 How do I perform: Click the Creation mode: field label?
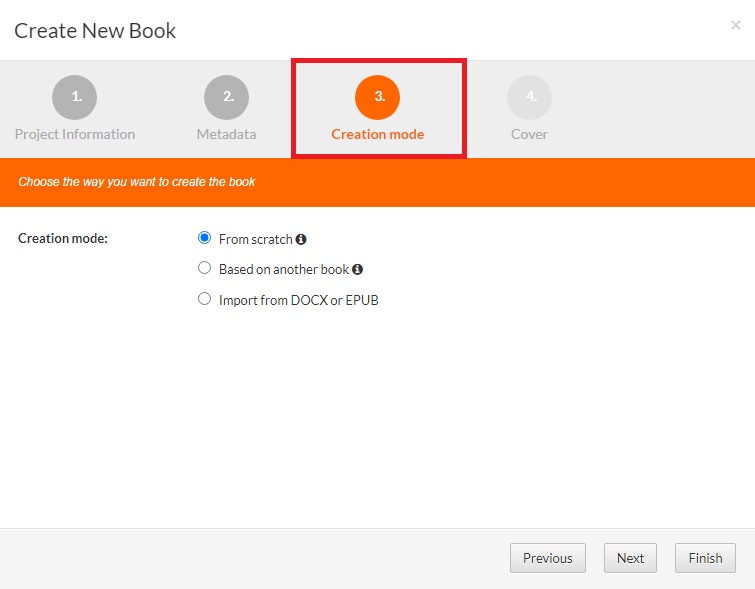[63, 240]
